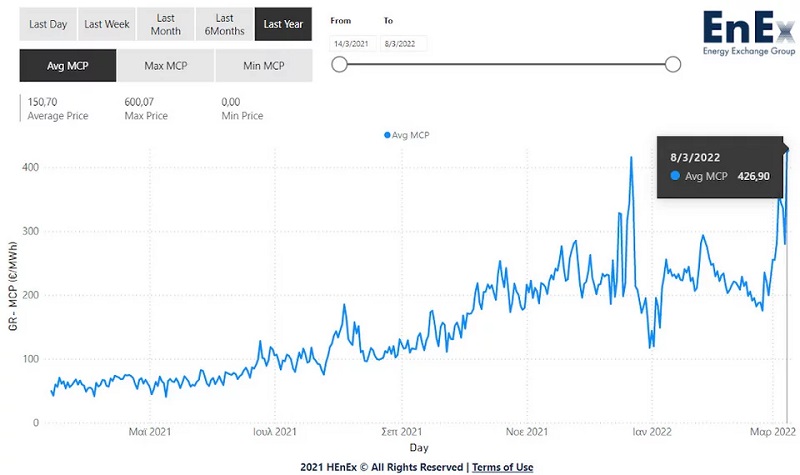This screenshot has height=475, width=800.
Task: Switch to the Min MCP view
Action: [264, 65]
